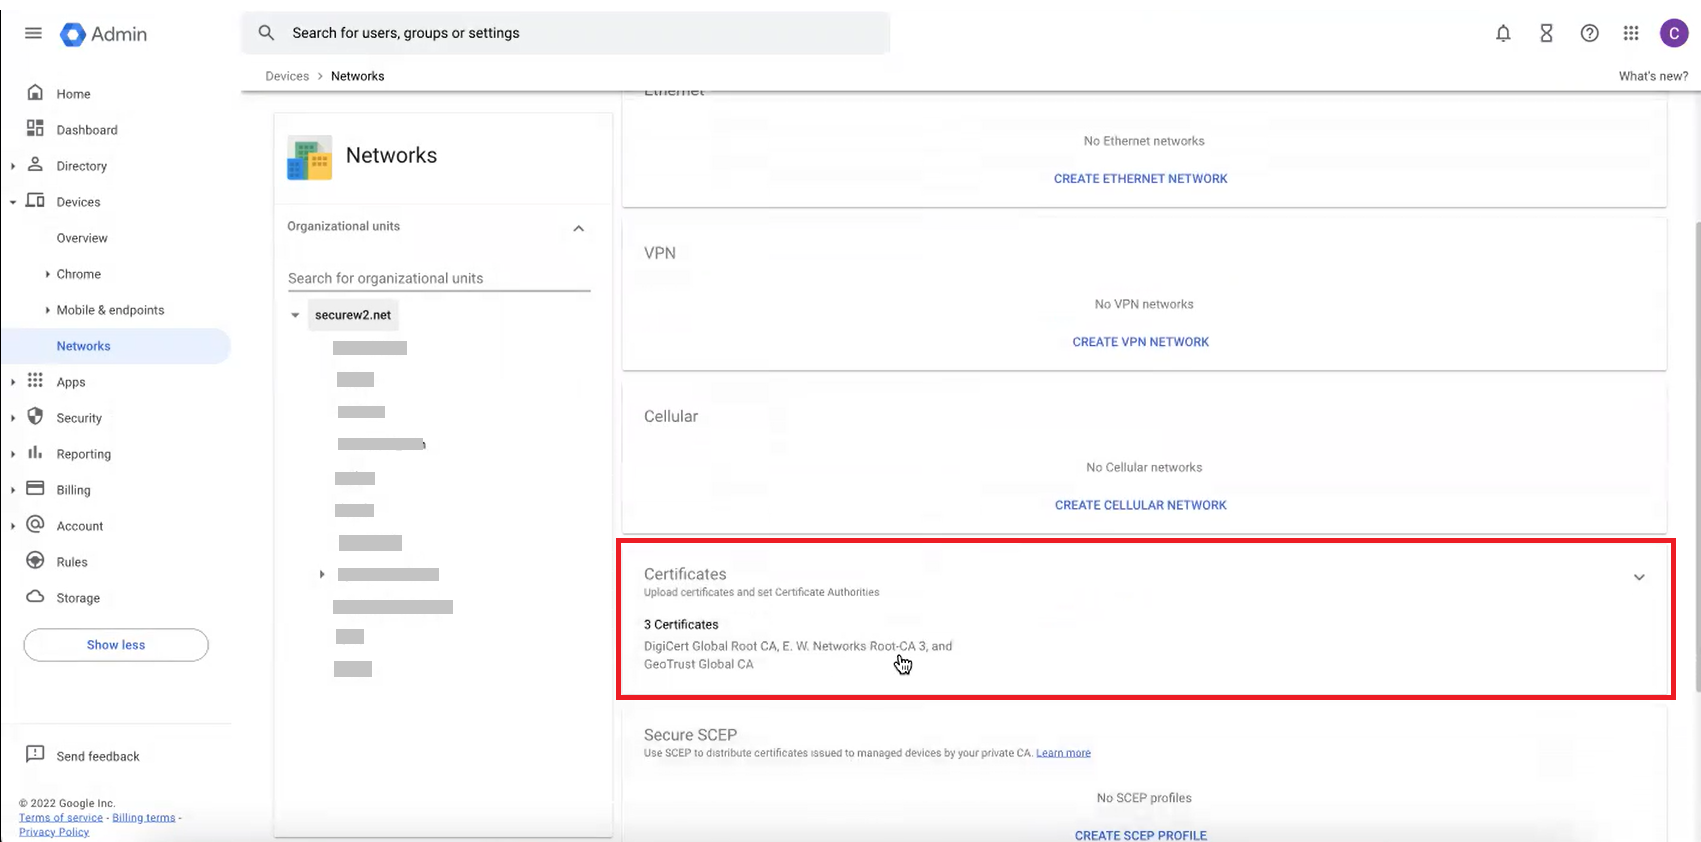The height and width of the screenshot is (842, 1701).
Task: Open the tasks hourglass icon
Action: click(1546, 33)
